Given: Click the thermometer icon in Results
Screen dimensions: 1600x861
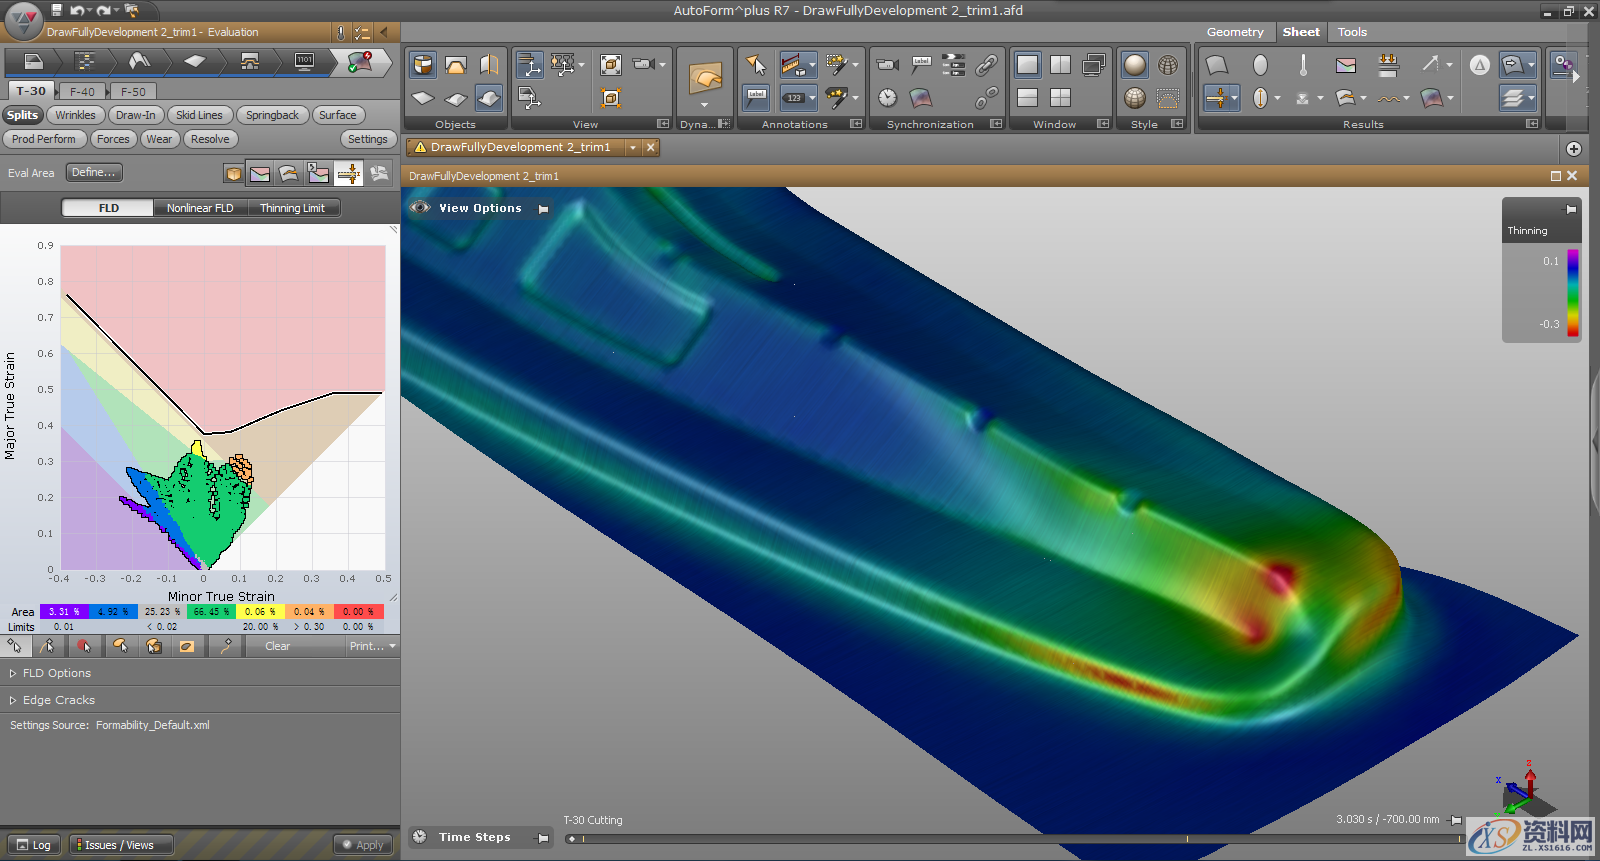Looking at the screenshot, I should coord(1302,65).
